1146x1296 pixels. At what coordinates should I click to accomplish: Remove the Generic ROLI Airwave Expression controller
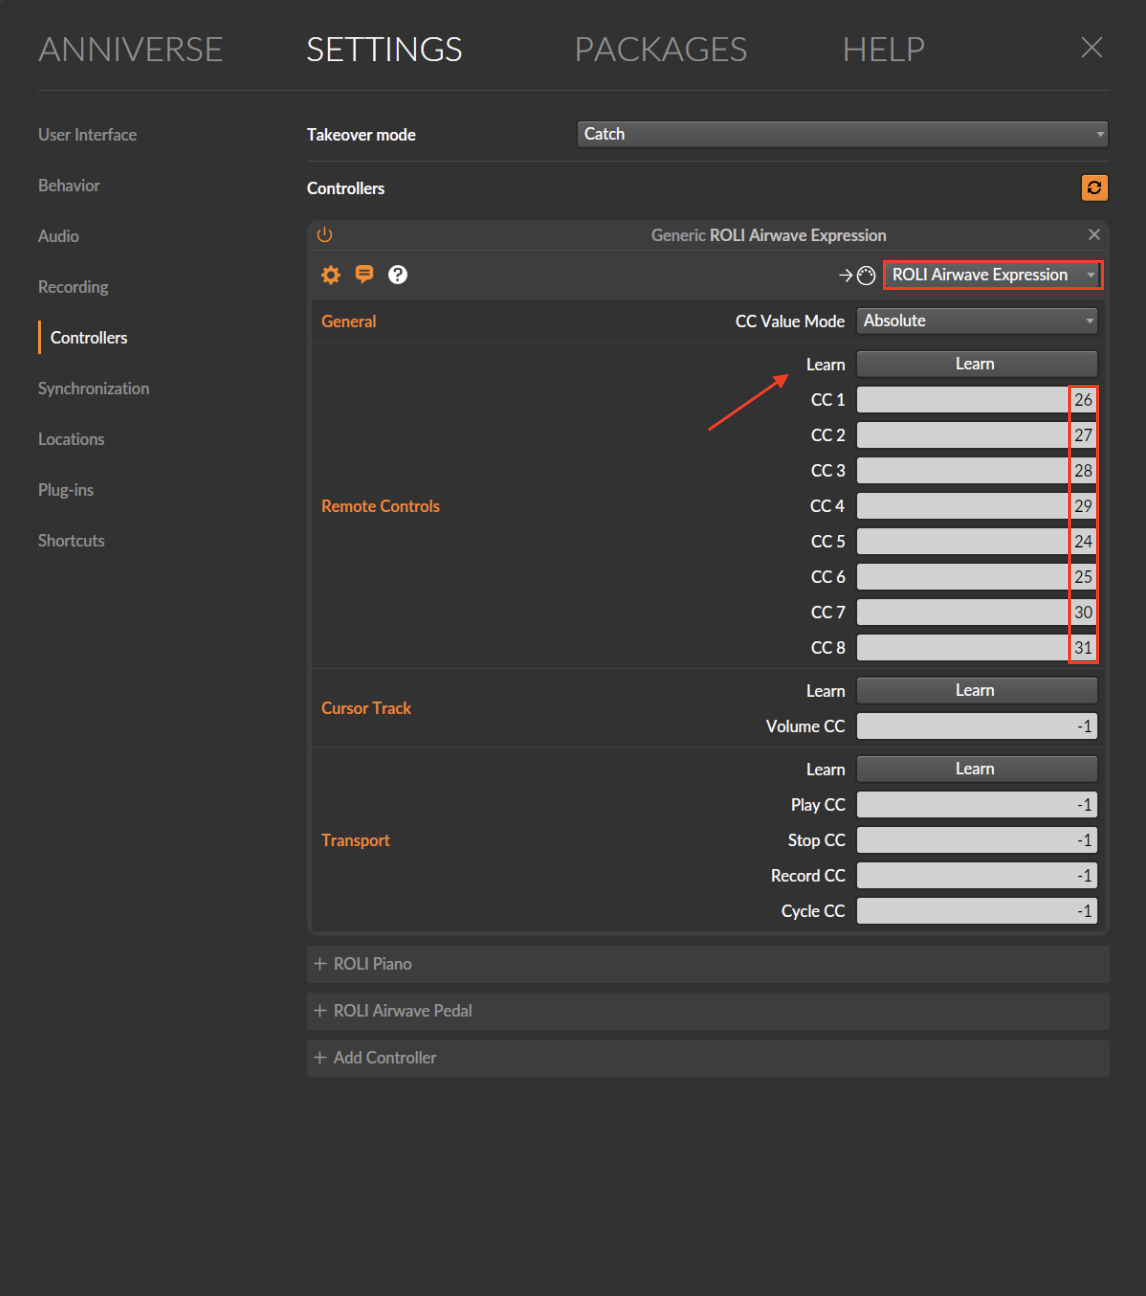(x=1094, y=234)
